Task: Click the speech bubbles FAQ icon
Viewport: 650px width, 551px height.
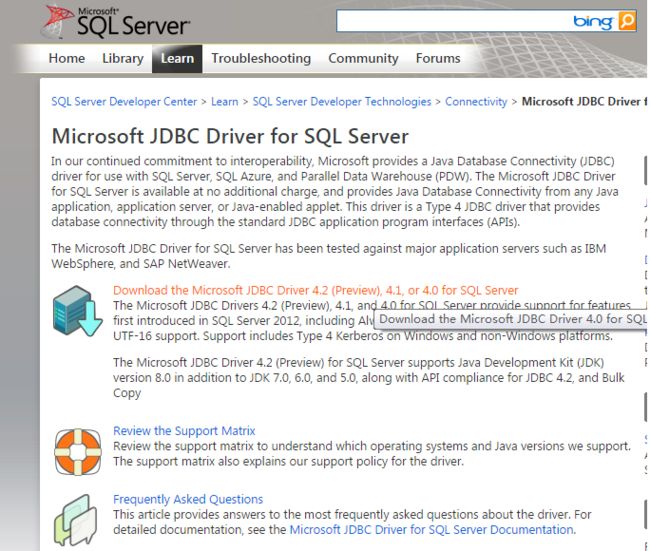Action: click(75, 520)
